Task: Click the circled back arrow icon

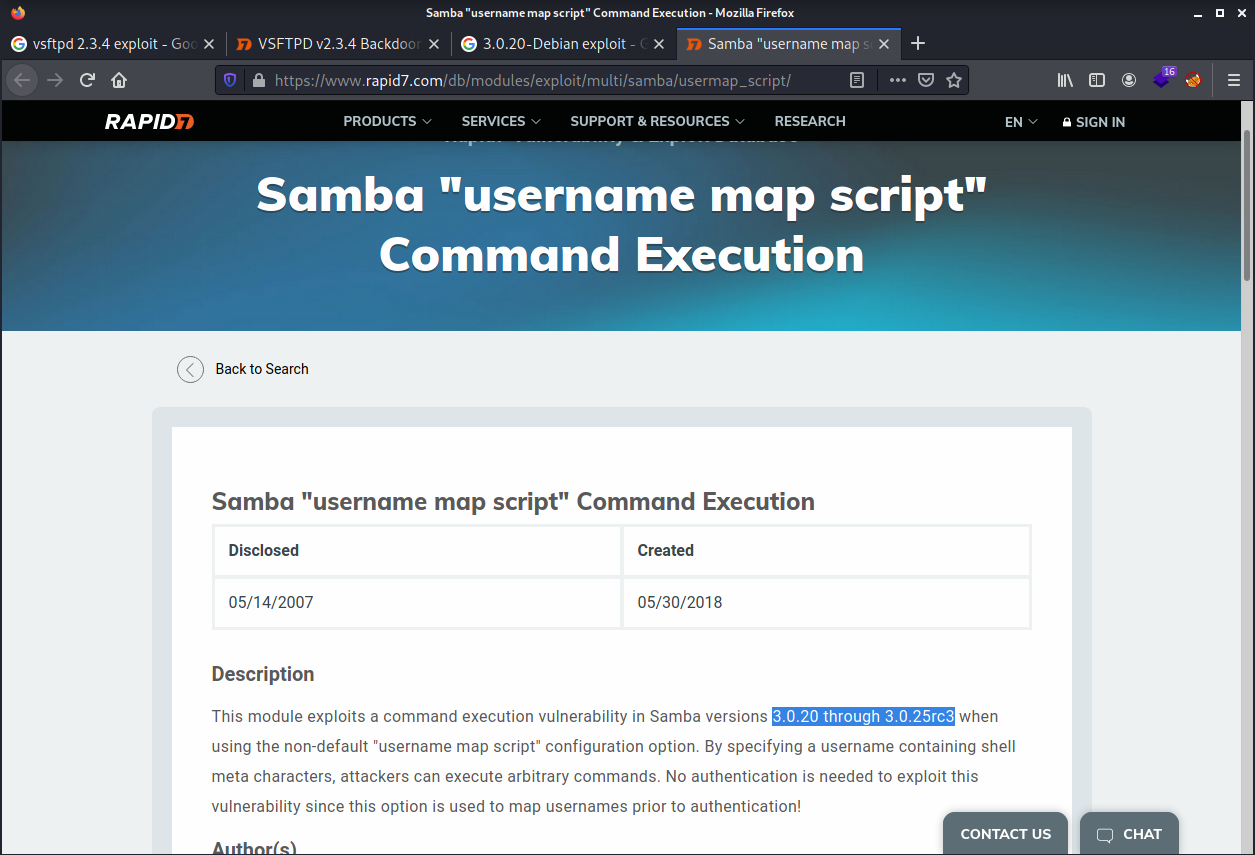Action: click(x=190, y=369)
